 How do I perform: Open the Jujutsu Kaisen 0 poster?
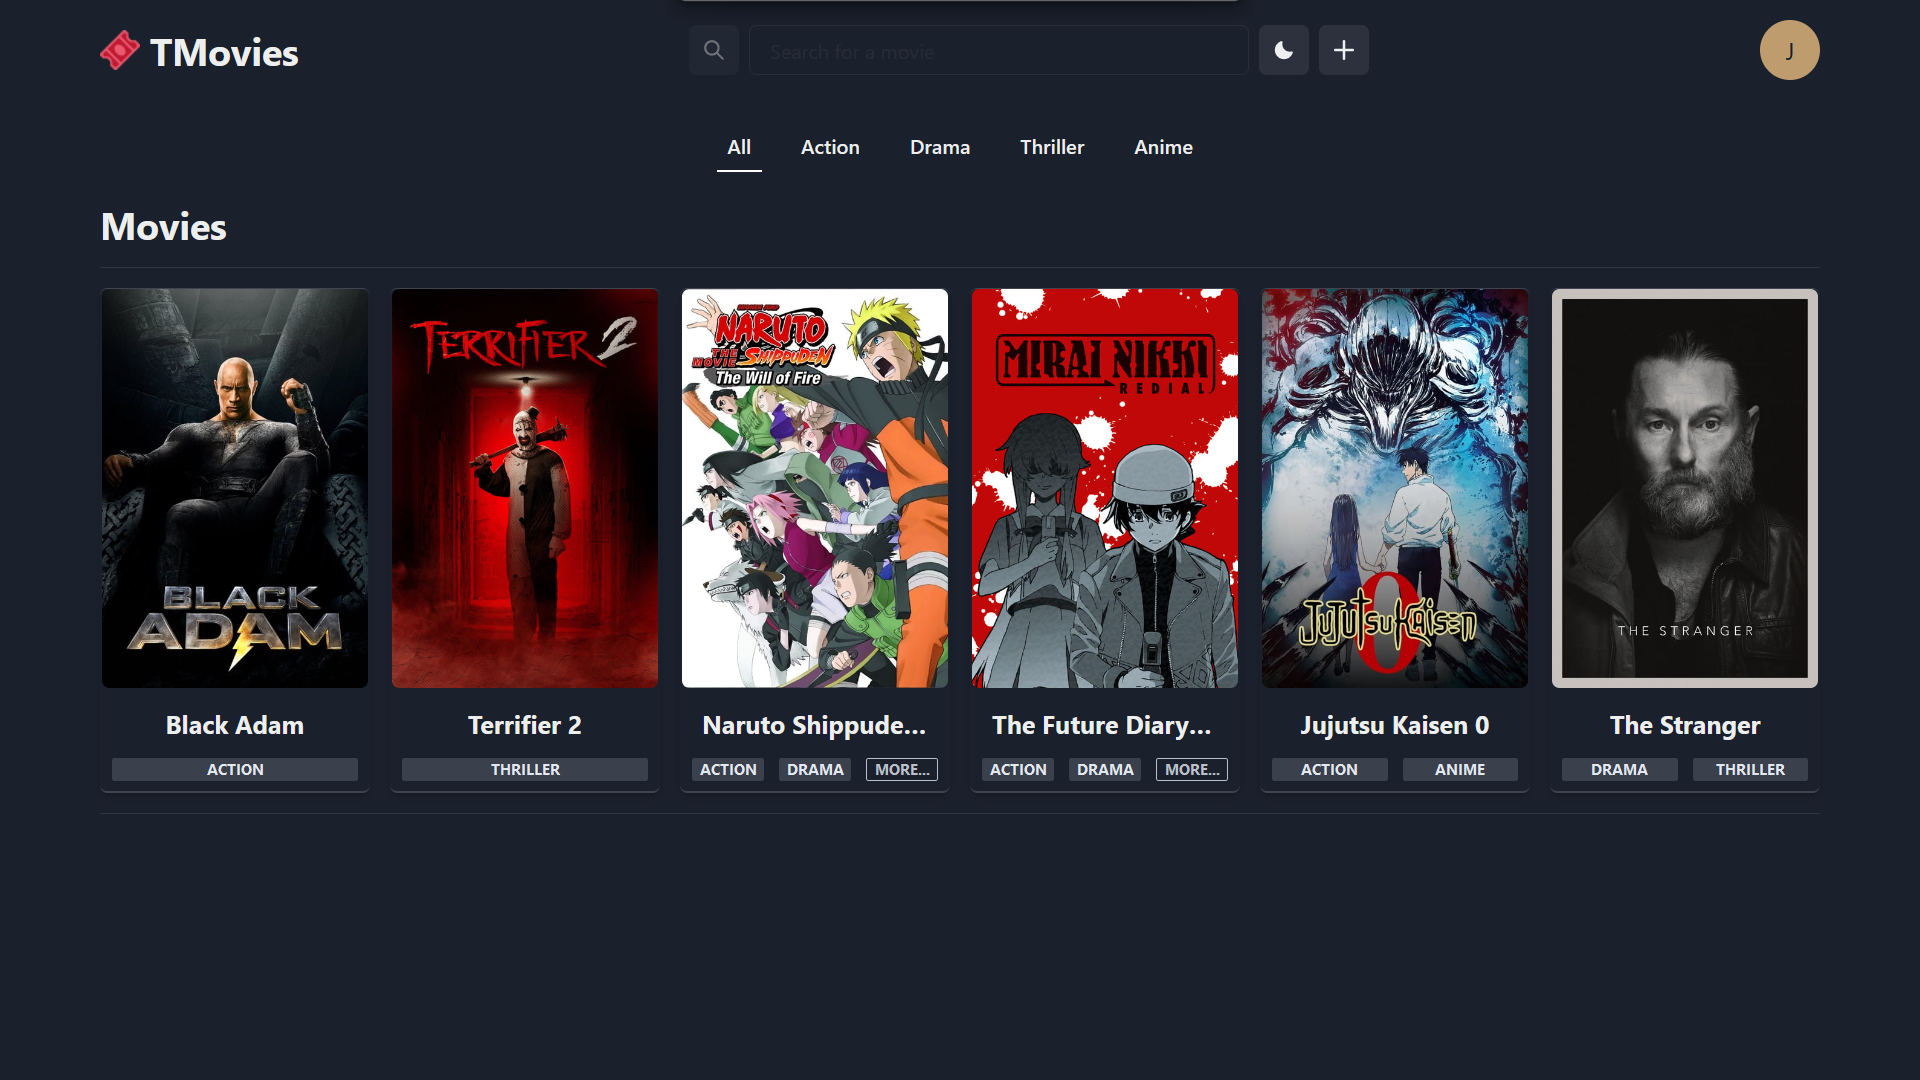click(1395, 488)
